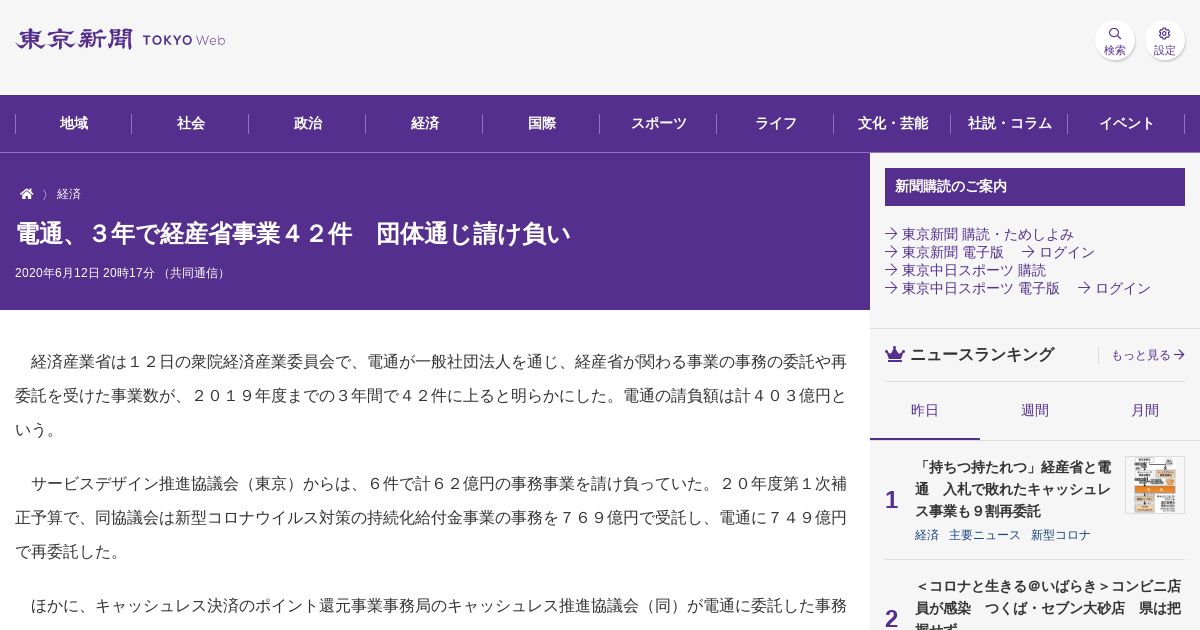Image resolution: width=1200 pixels, height=630 pixels.
Task: Click the crown icon beside ニュースランキング
Action: point(895,354)
